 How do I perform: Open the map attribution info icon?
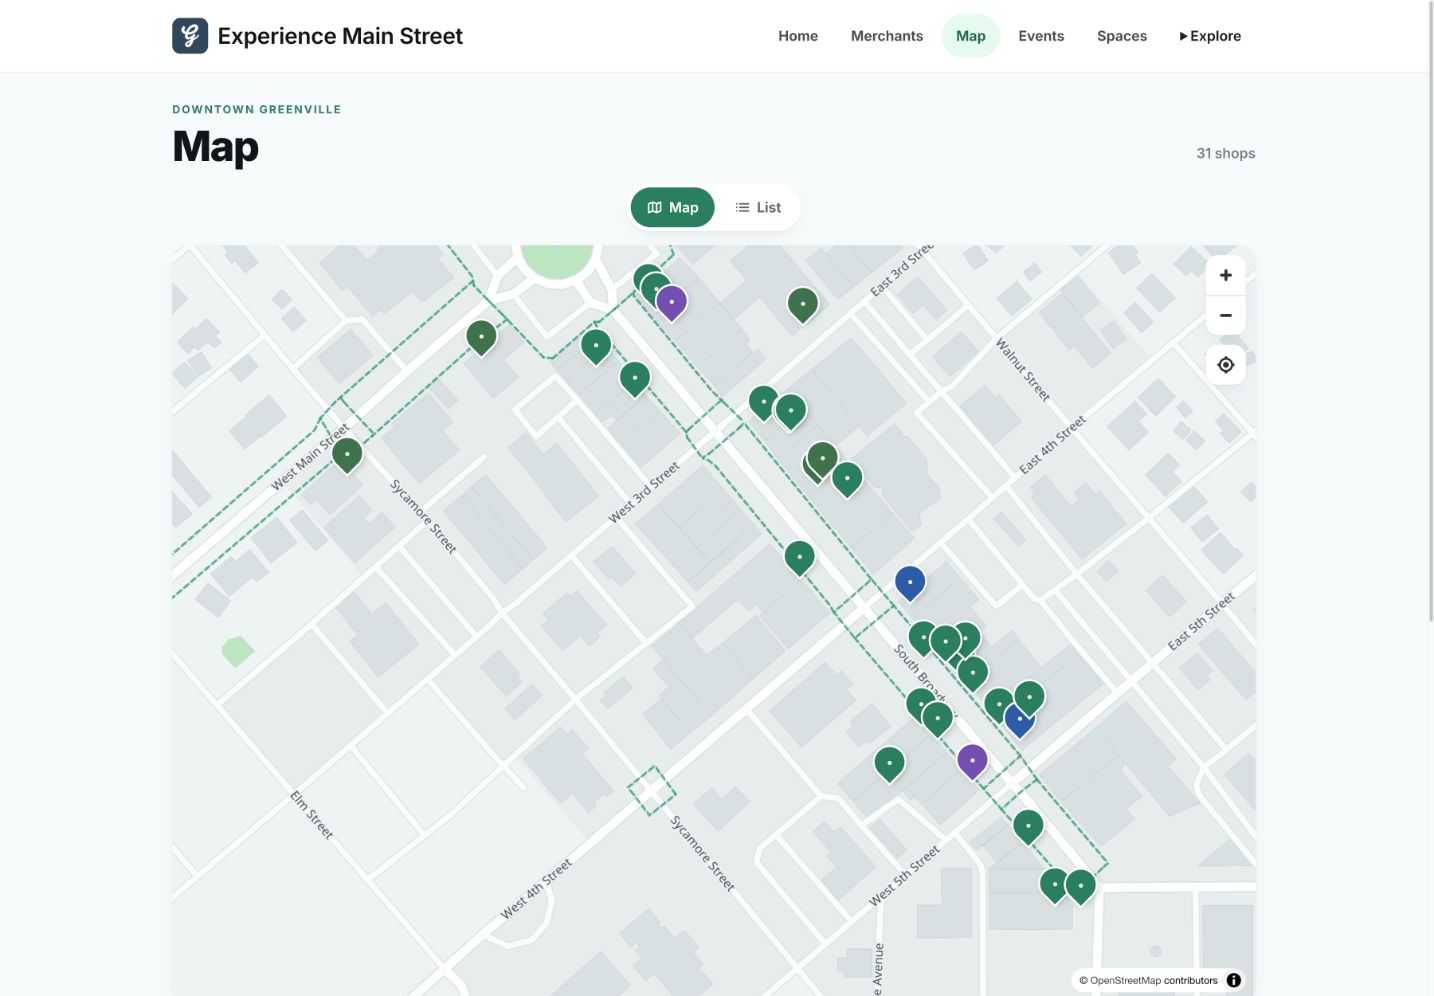click(1234, 980)
